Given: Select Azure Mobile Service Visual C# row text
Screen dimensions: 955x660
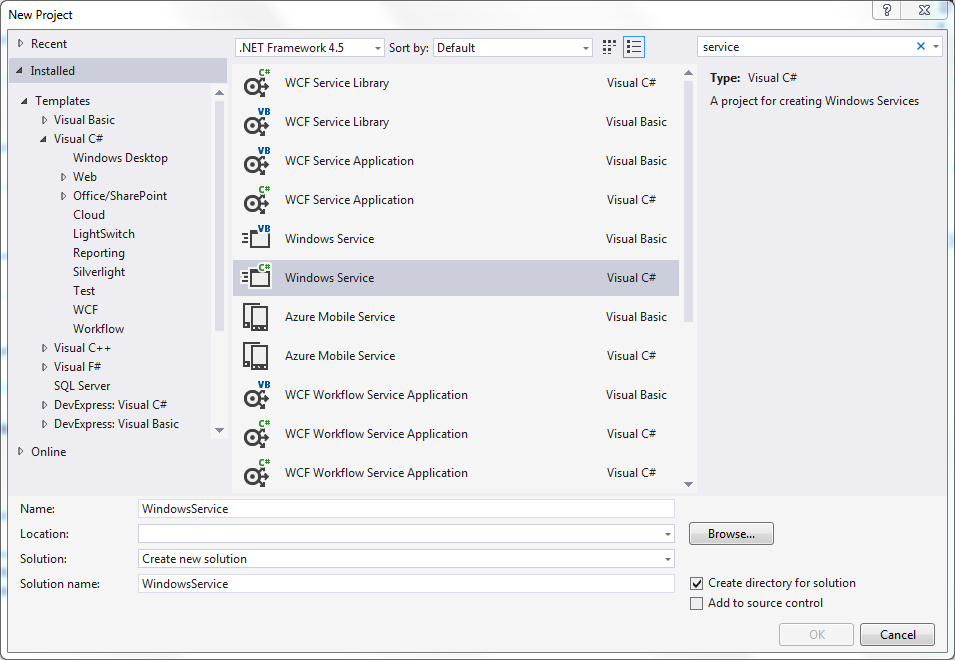Looking at the screenshot, I should click(x=340, y=356).
